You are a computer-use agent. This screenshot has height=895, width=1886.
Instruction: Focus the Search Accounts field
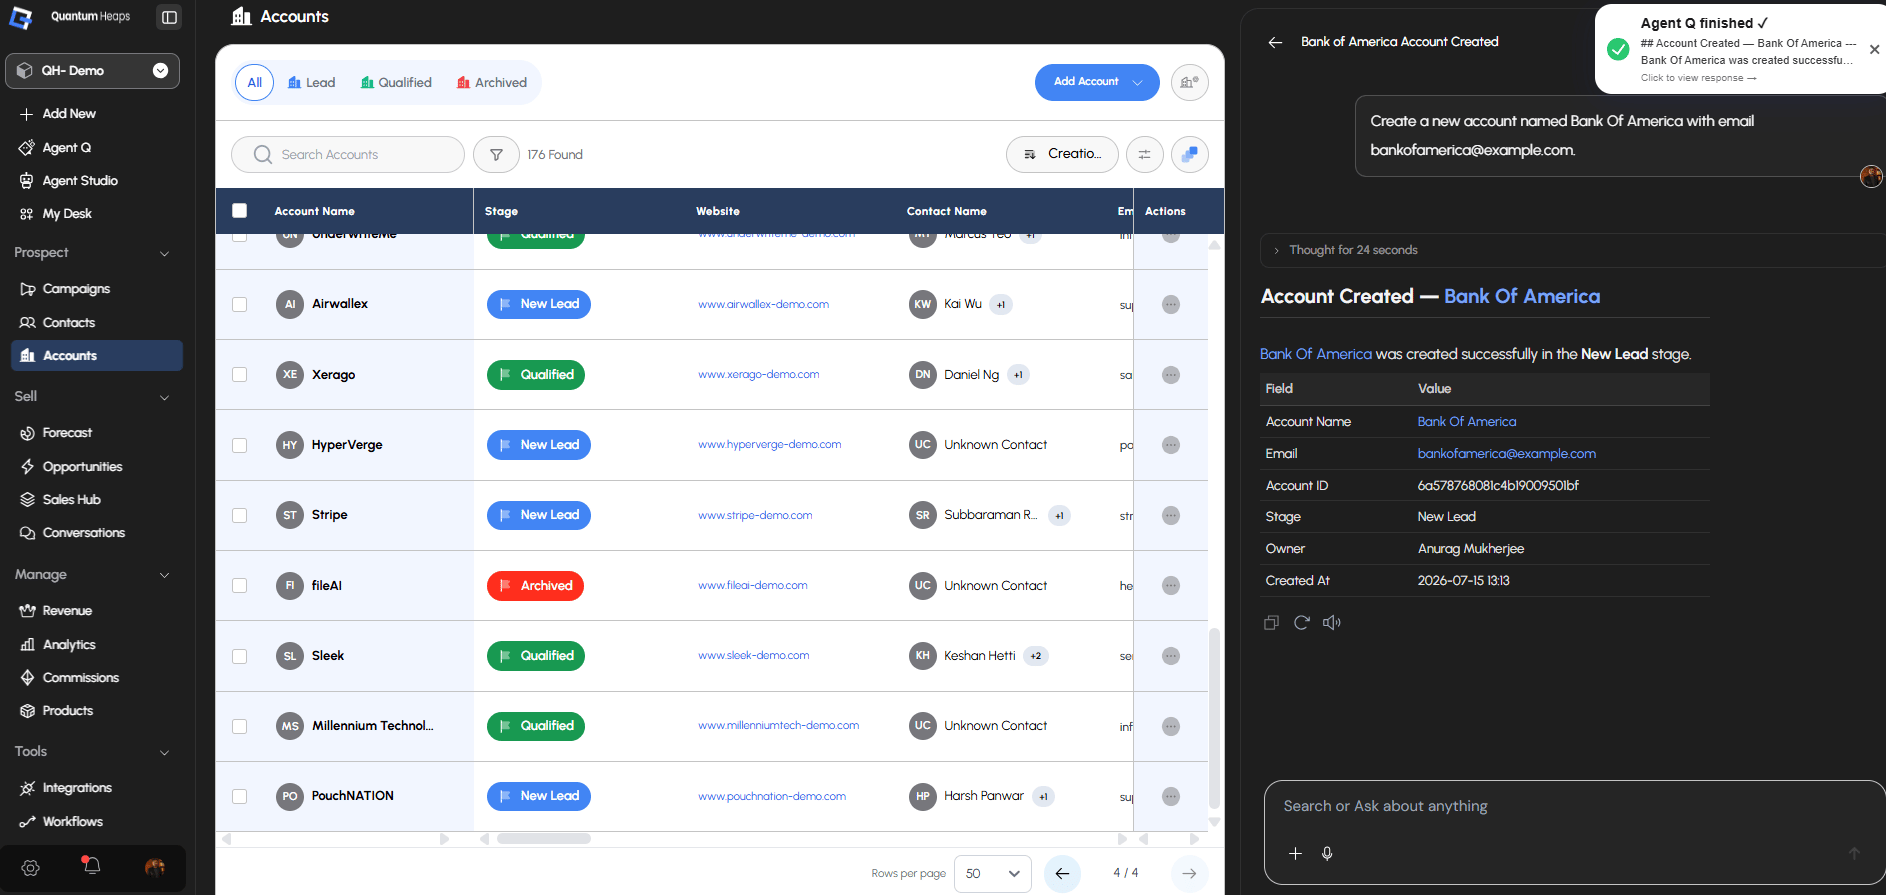pos(348,155)
